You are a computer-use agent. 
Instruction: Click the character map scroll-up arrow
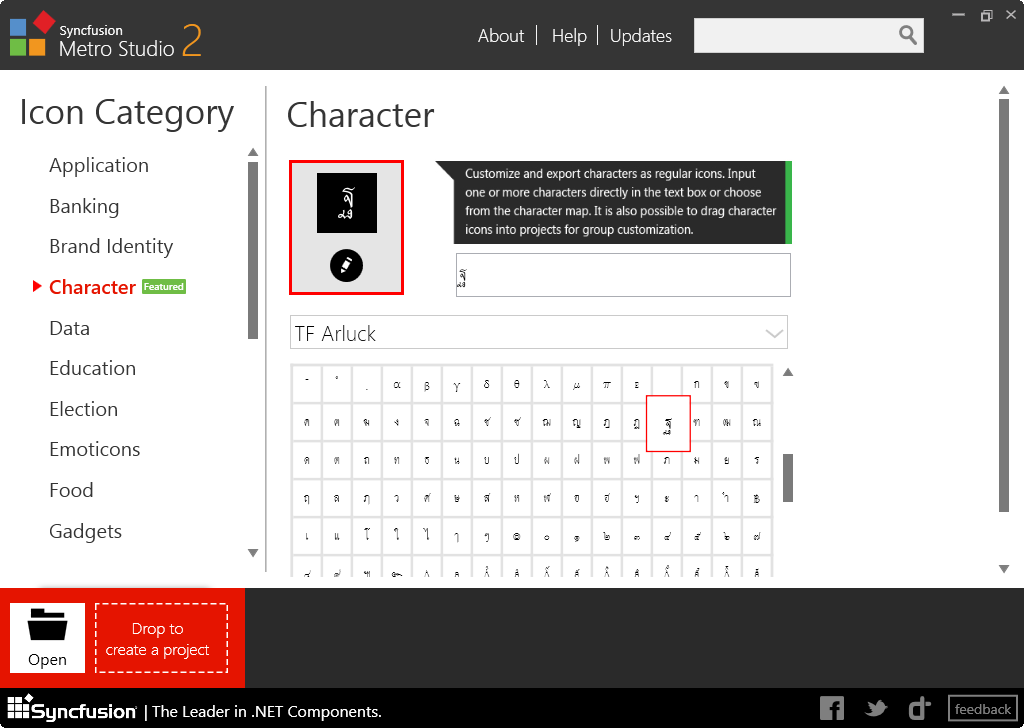click(x=788, y=372)
